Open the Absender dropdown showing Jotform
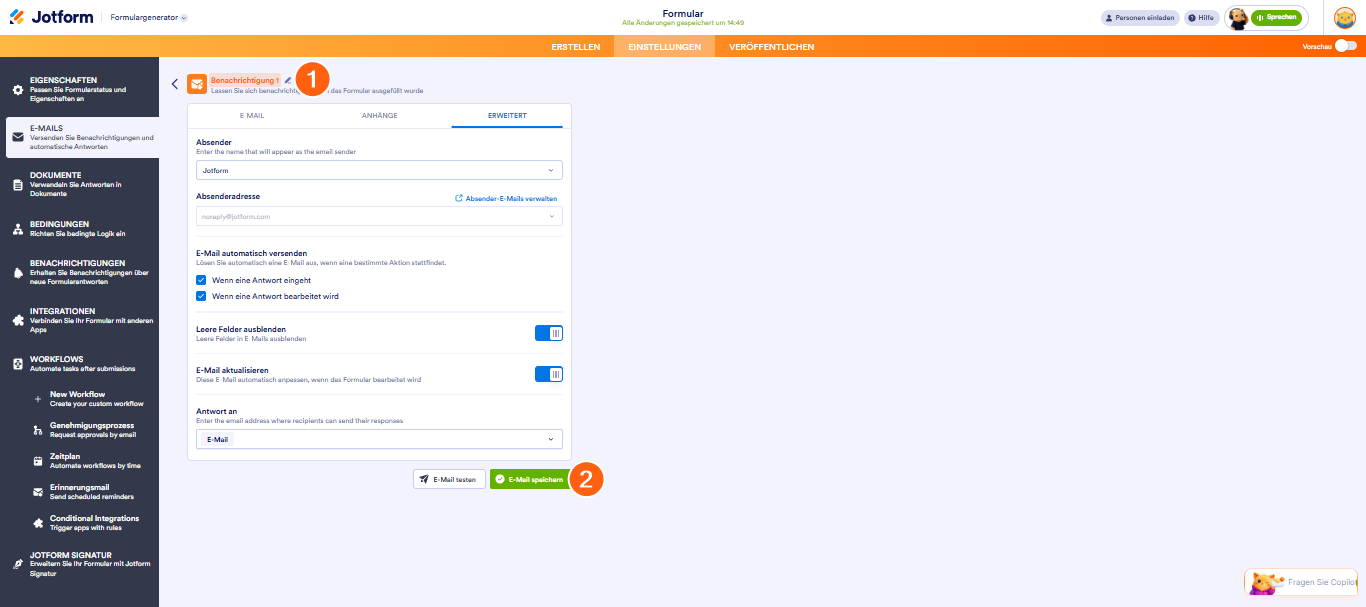This screenshot has width=1366, height=607. 379,170
